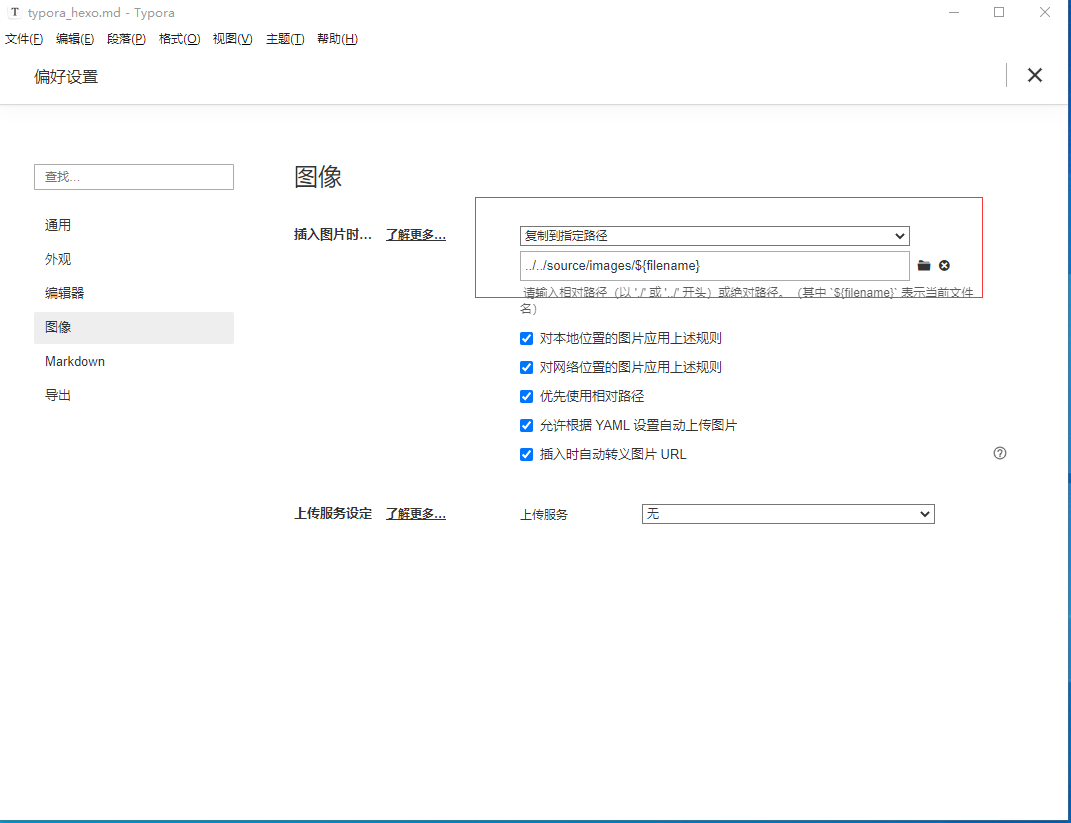Toggle prefer relative path checkbox
The width and height of the screenshot is (1071, 823).
[x=527, y=397]
